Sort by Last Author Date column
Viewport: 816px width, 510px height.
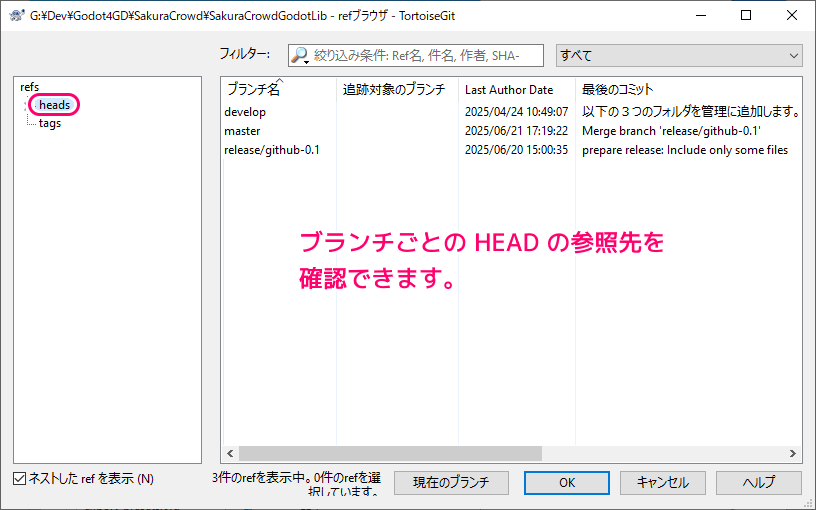[x=508, y=90]
